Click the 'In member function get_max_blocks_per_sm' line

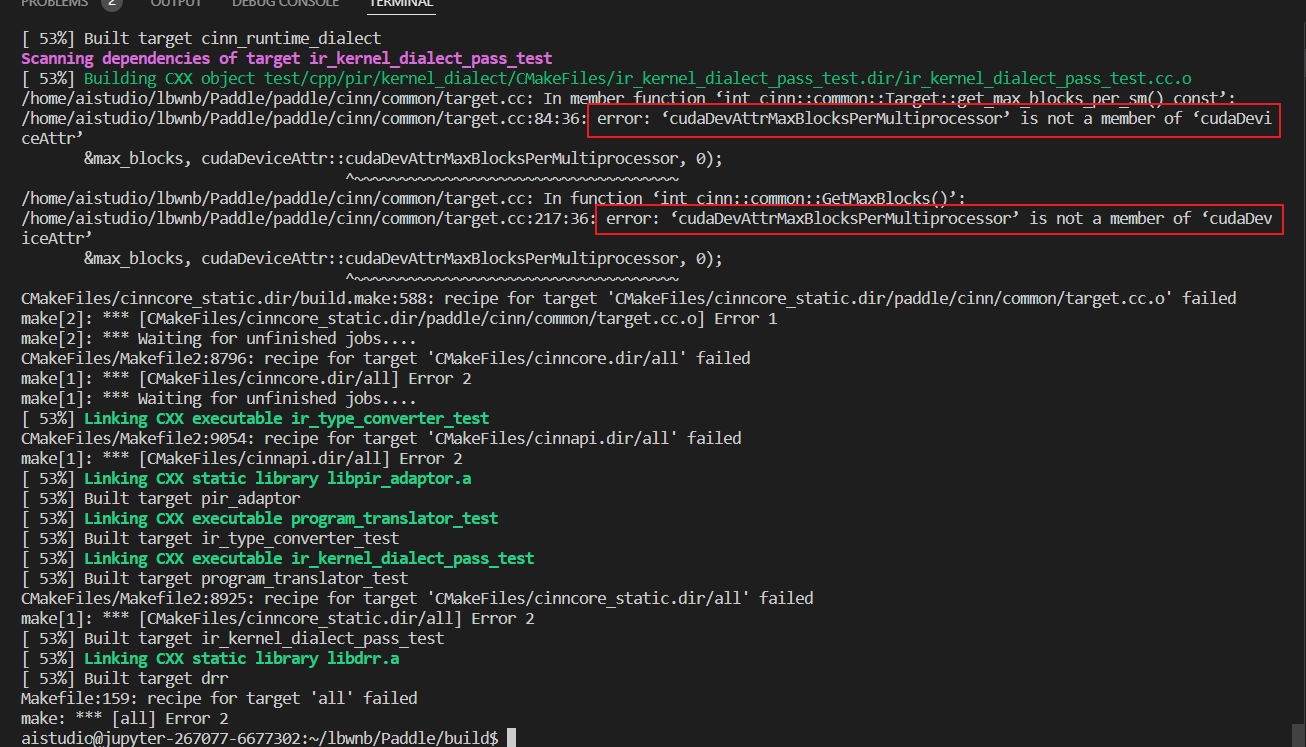[628, 99]
